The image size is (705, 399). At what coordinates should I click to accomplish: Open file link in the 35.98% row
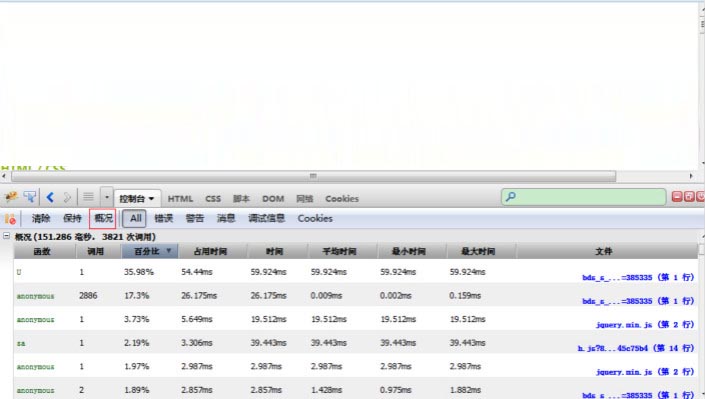pos(638,277)
